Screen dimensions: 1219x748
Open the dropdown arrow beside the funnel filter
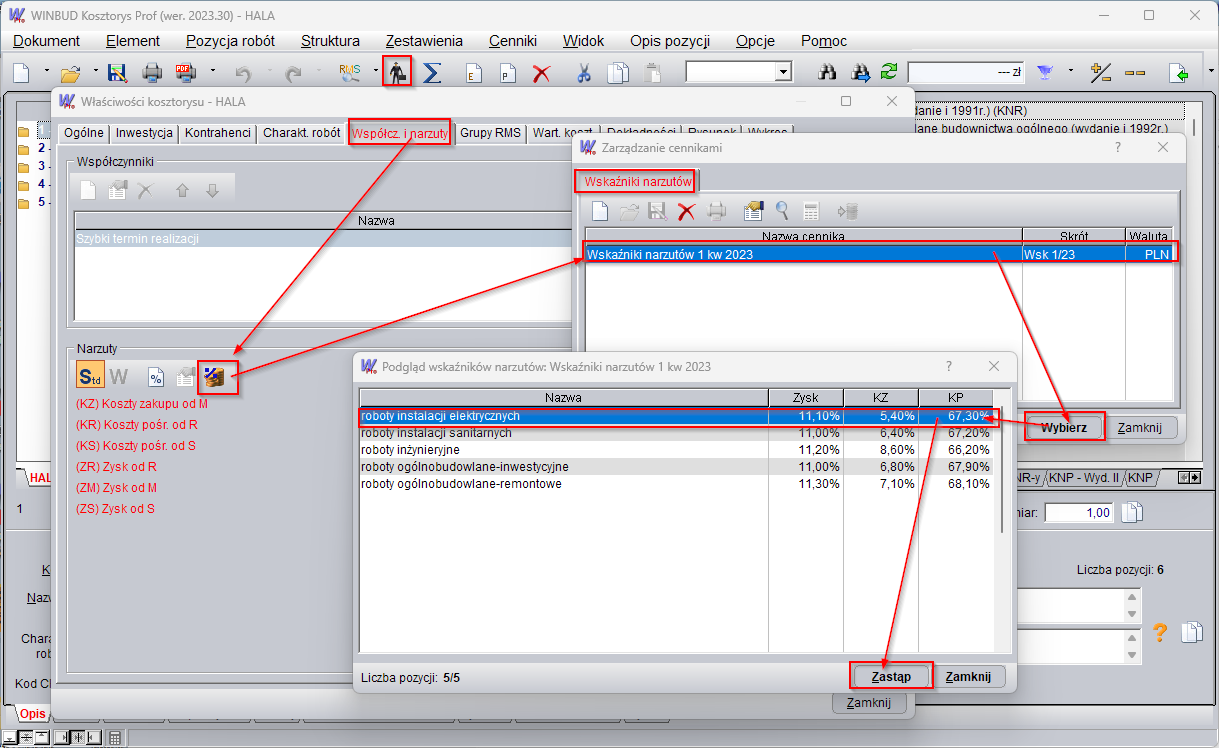(1070, 73)
